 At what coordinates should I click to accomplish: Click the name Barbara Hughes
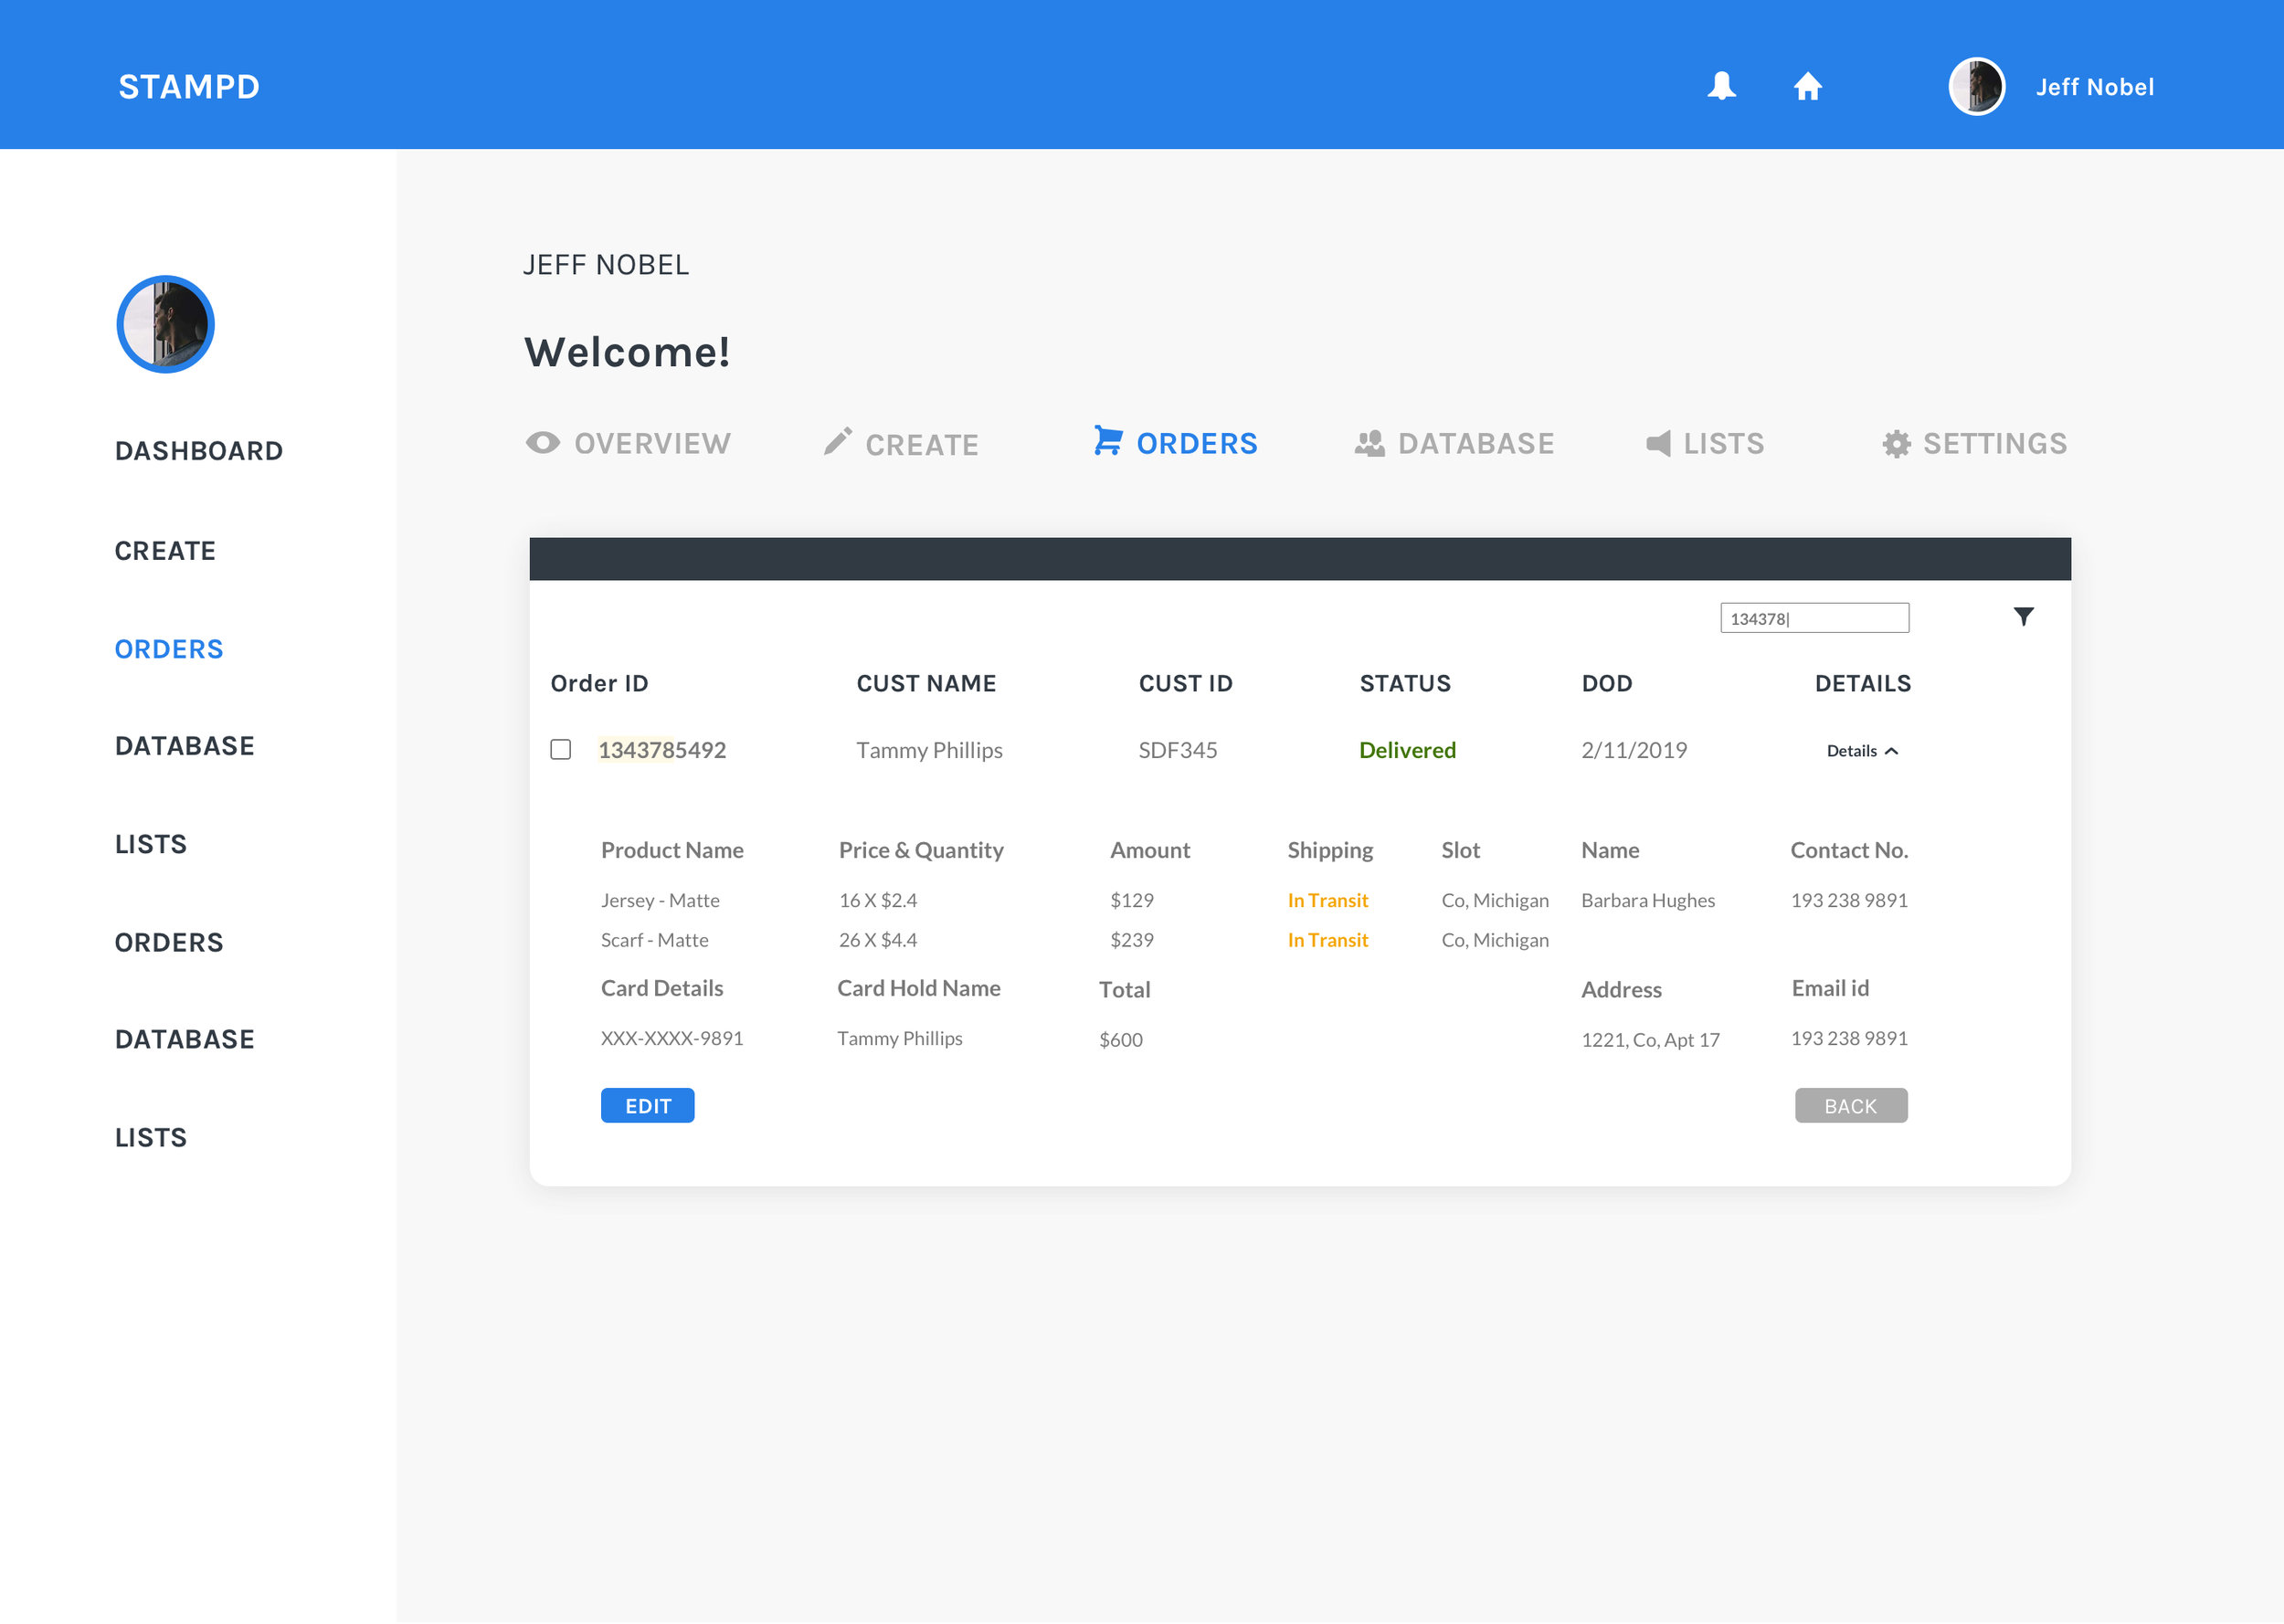(x=1647, y=900)
